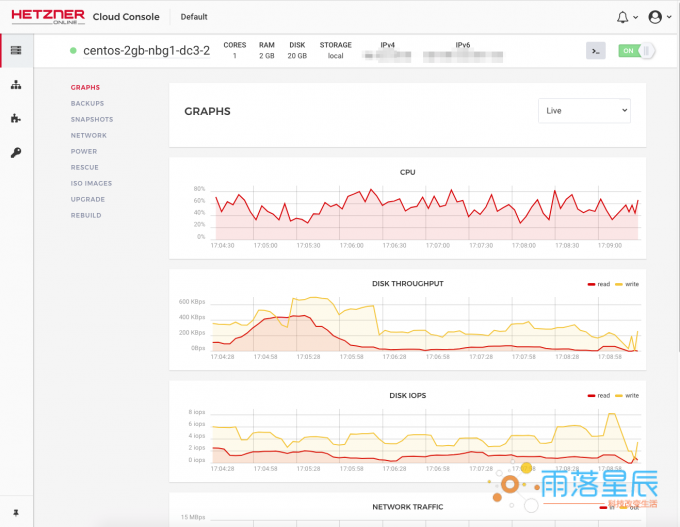Open the notifications bell icon
680x527 pixels.
(622, 17)
